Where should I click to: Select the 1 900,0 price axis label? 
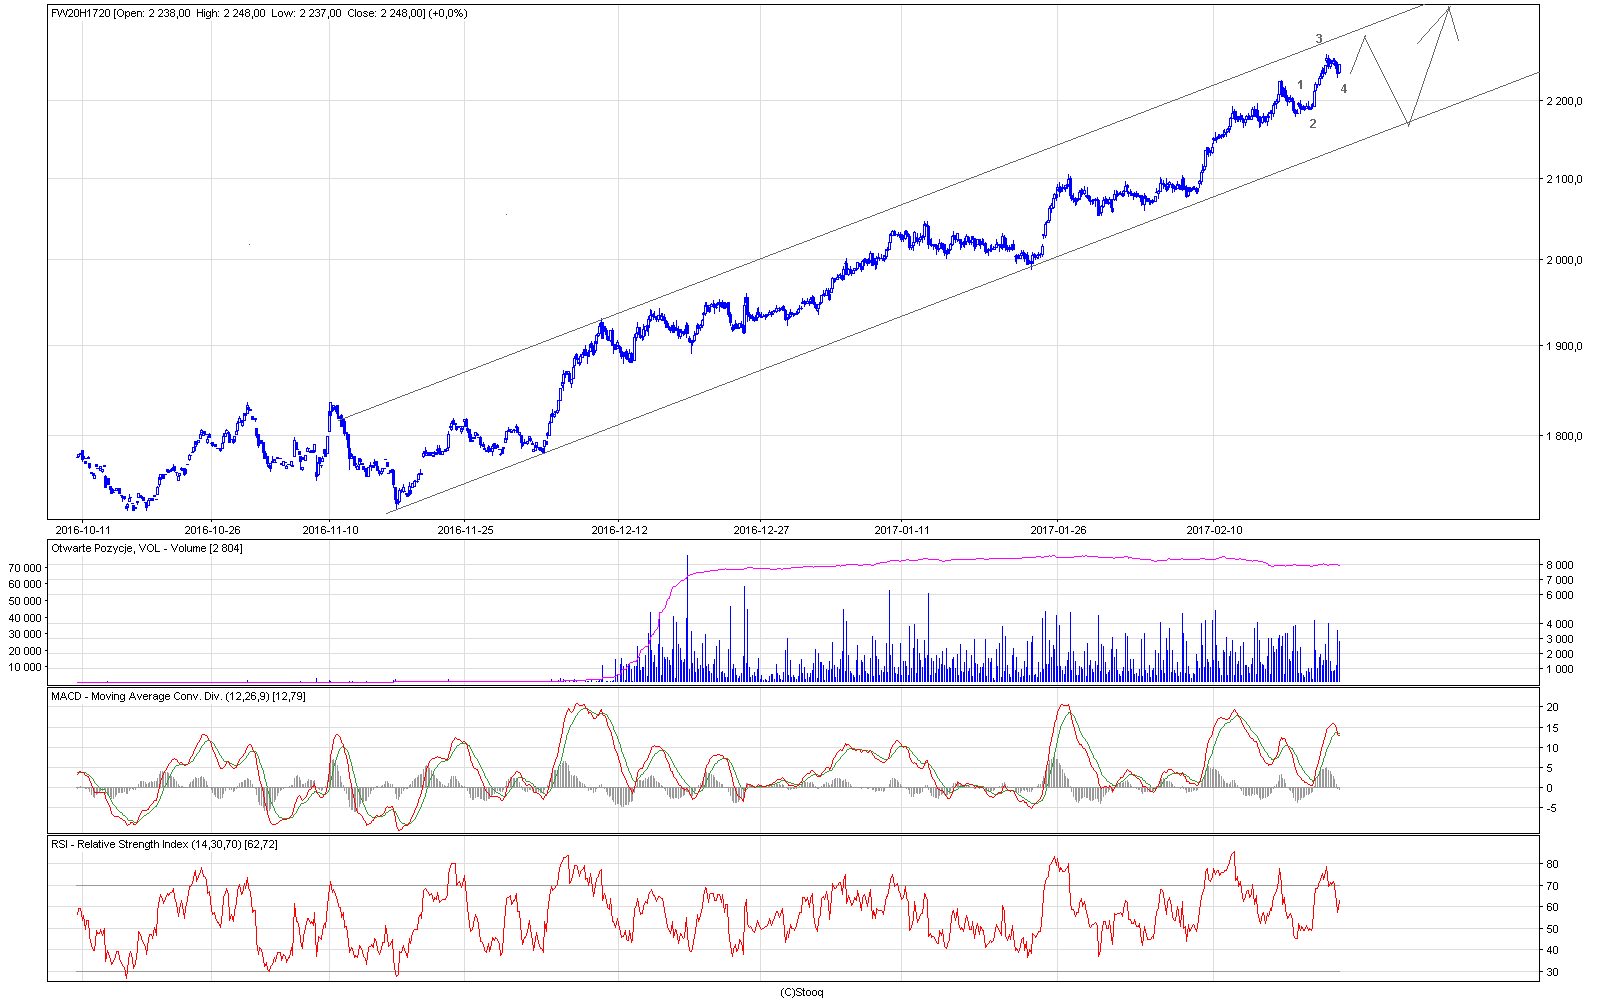(x=1563, y=347)
